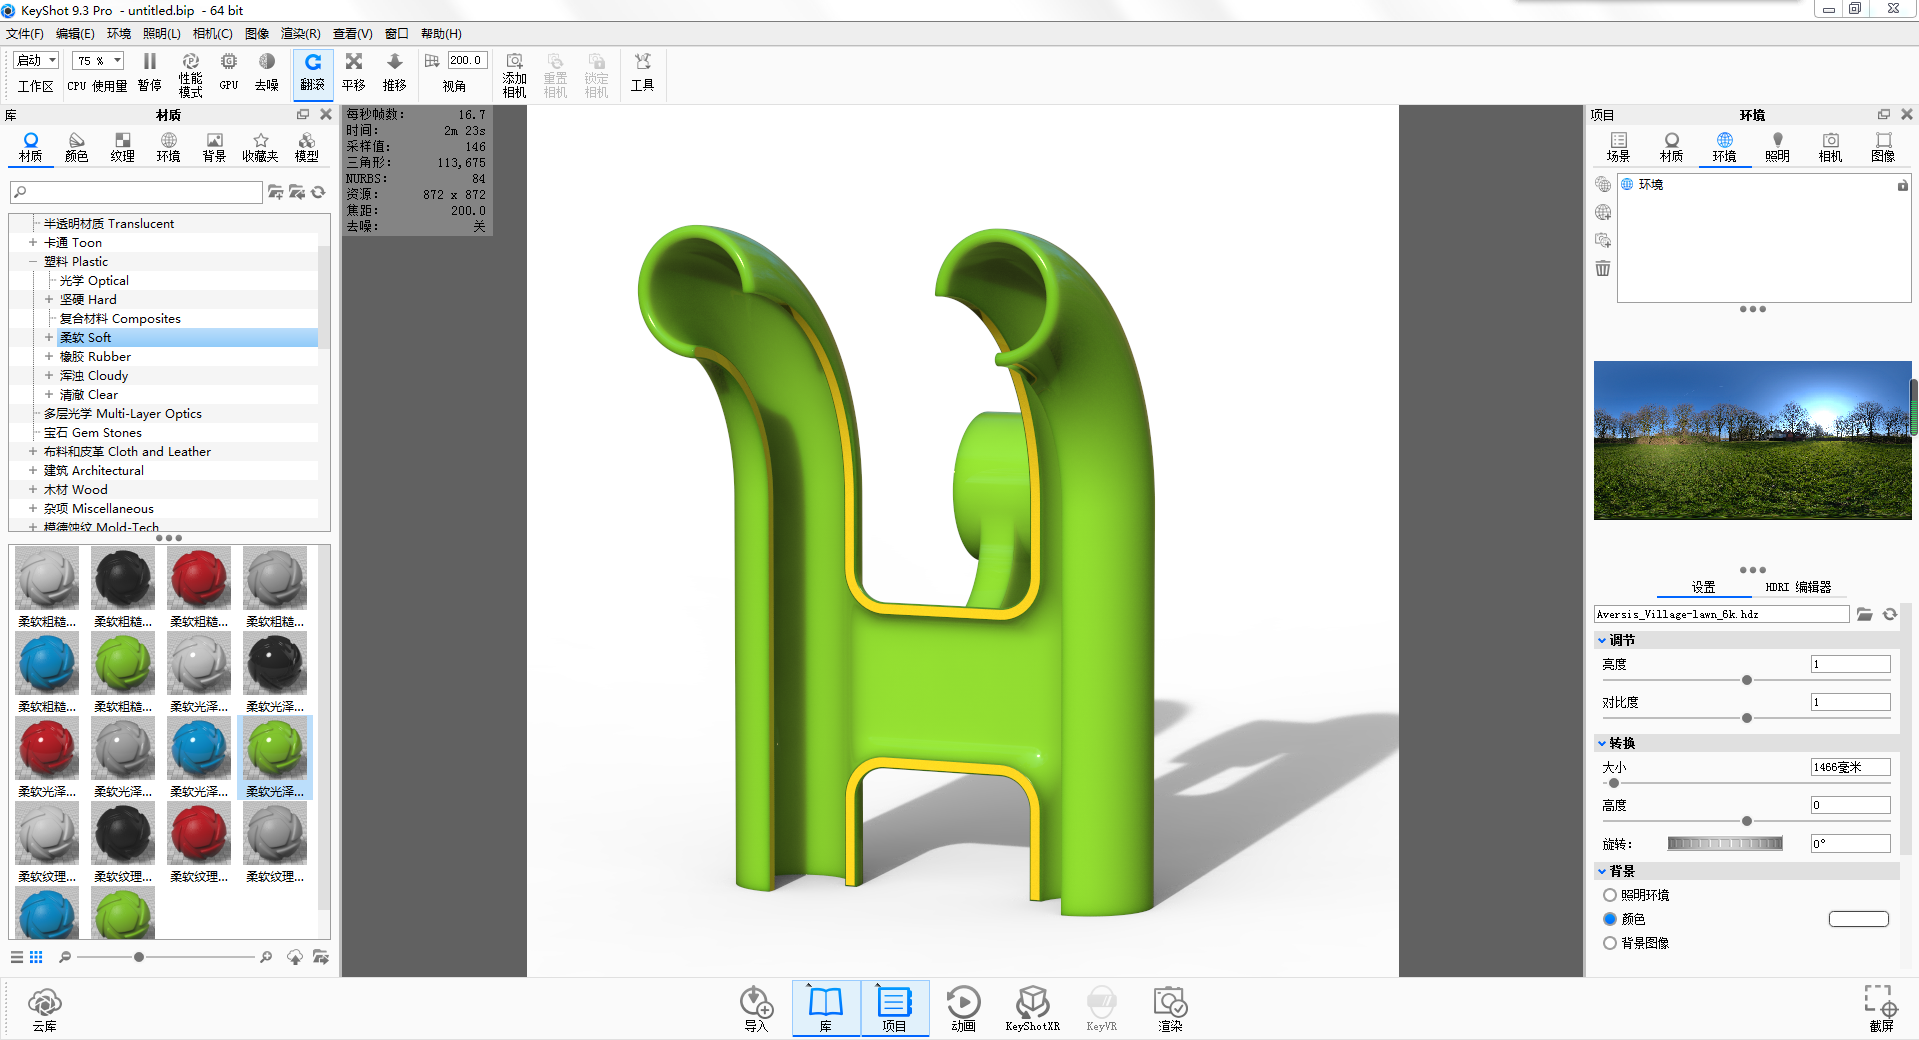The width and height of the screenshot is (1919, 1040).
Task: Open the background color swatch
Action: click(x=1858, y=919)
